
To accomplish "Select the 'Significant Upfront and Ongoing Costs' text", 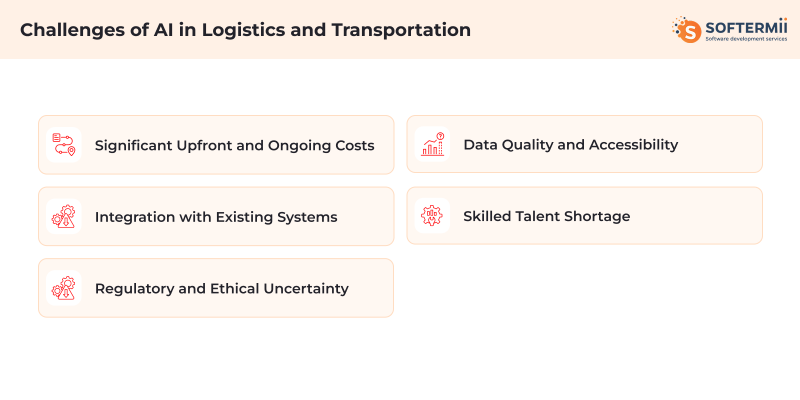I will 234,145.
